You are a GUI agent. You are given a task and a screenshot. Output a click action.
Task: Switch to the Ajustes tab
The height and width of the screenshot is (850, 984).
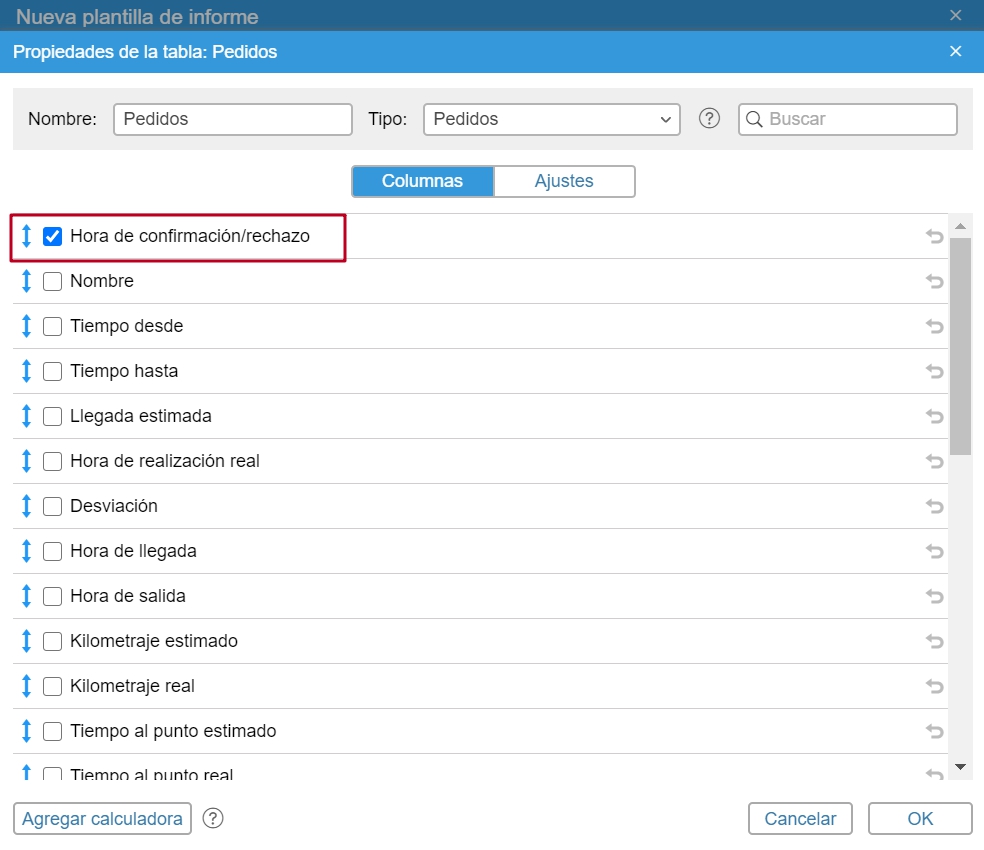(x=564, y=181)
